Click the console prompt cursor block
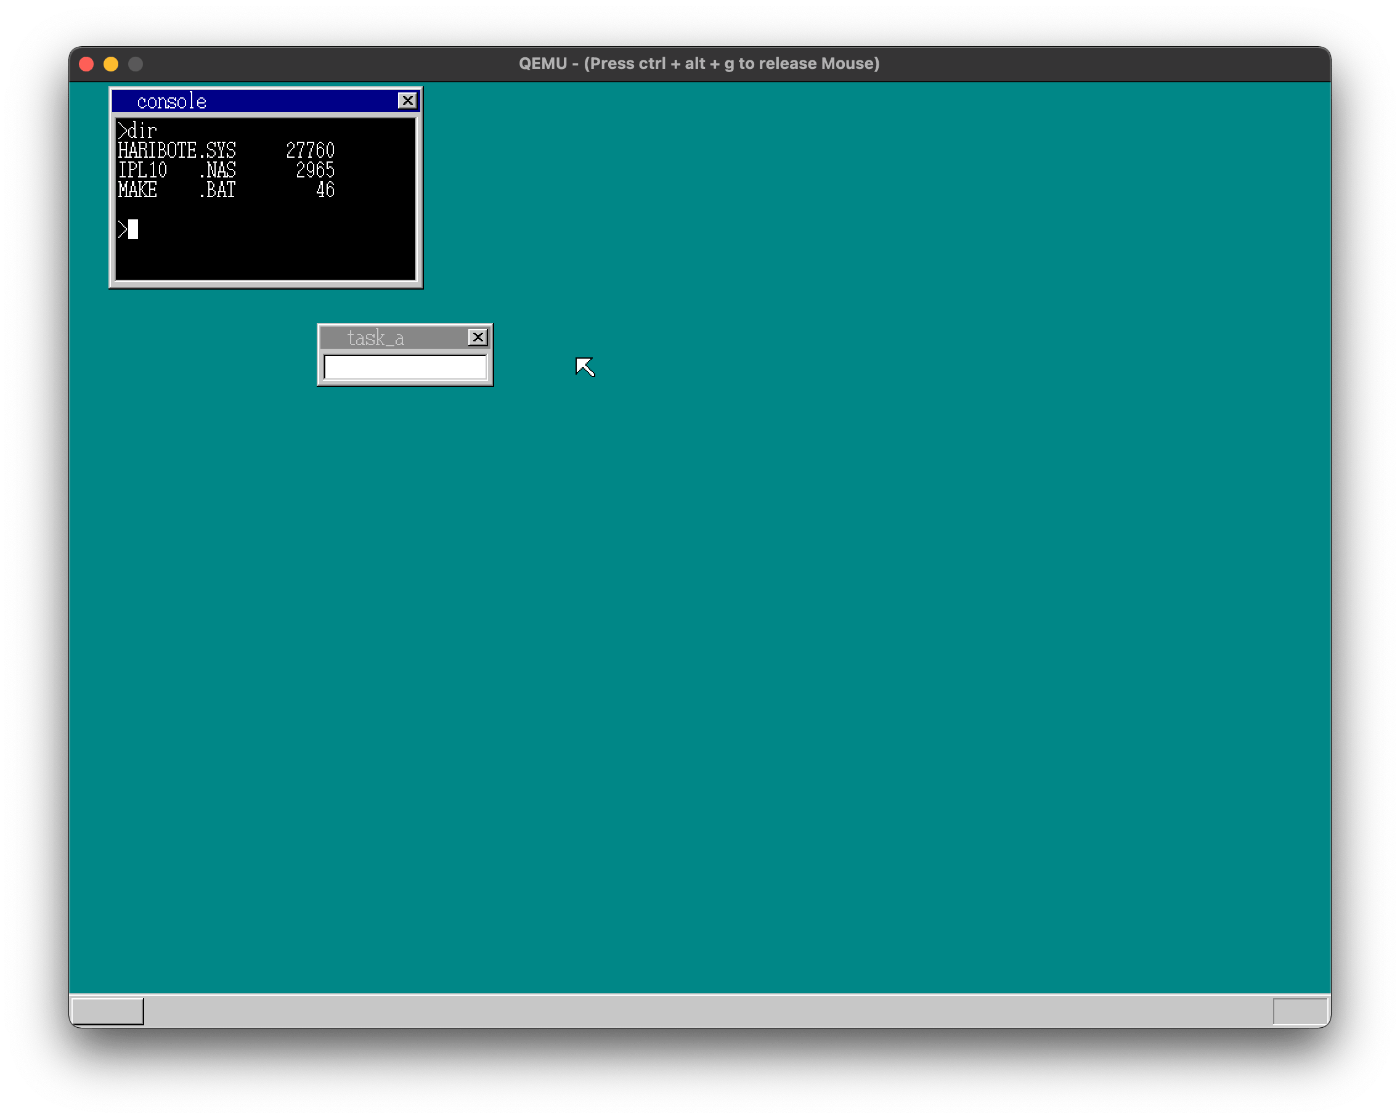The height and width of the screenshot is (1119, 1400). (133, 230)
